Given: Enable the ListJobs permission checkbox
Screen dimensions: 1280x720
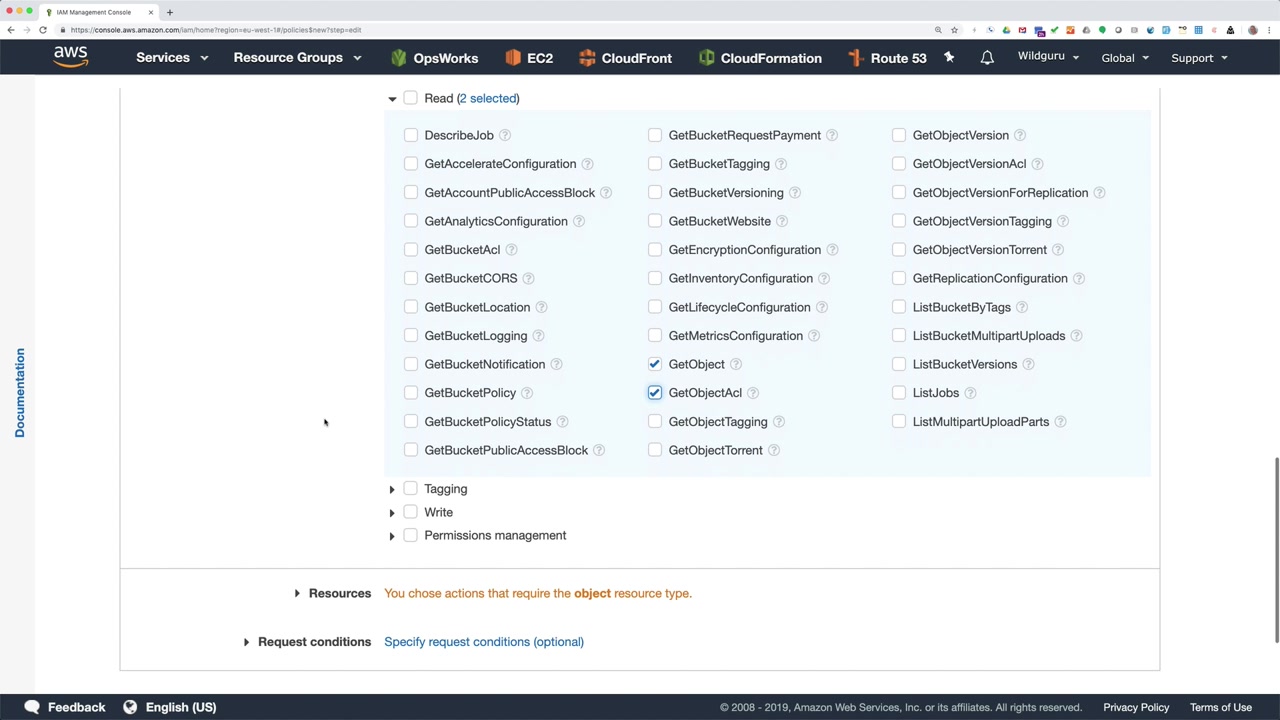Looking at the screenshot, I should (899, 393).
